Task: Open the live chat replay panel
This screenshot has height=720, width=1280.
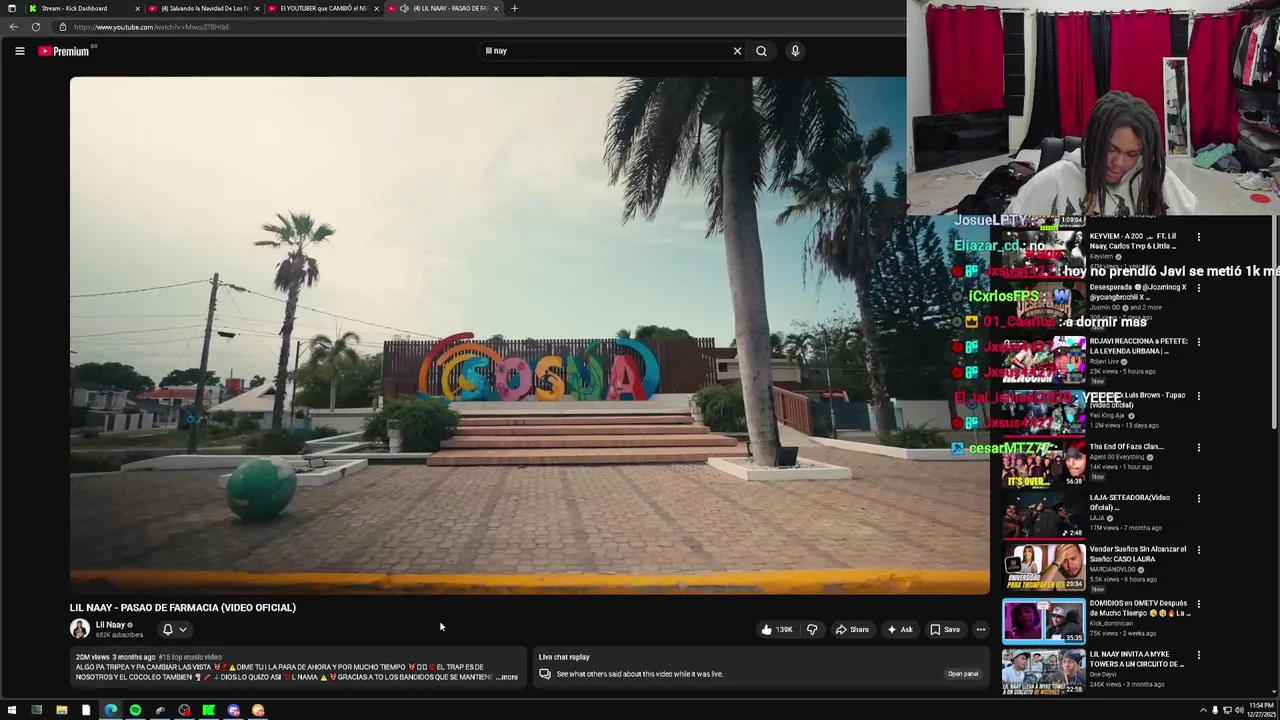Action: click(963, 674)
